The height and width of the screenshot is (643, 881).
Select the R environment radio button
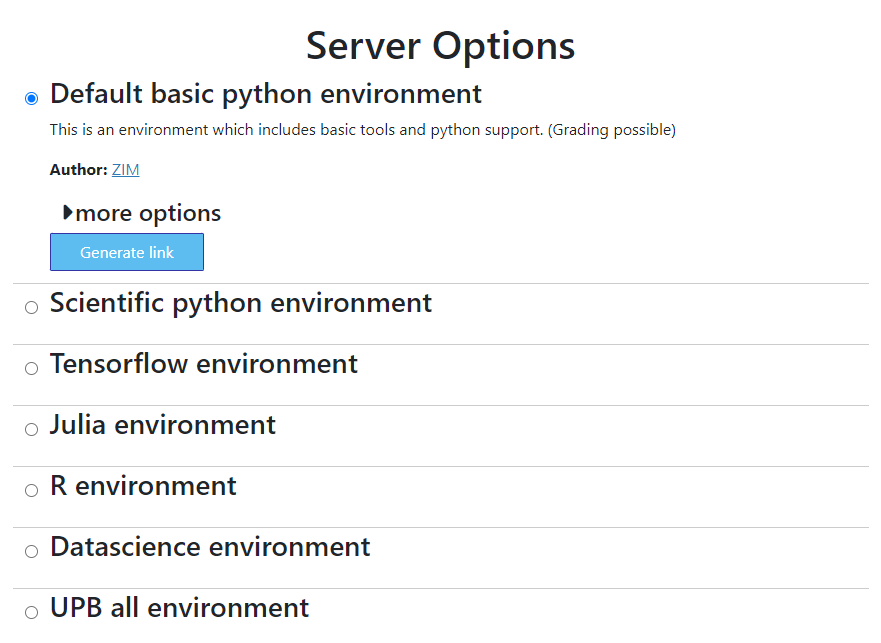click(31, 490)
